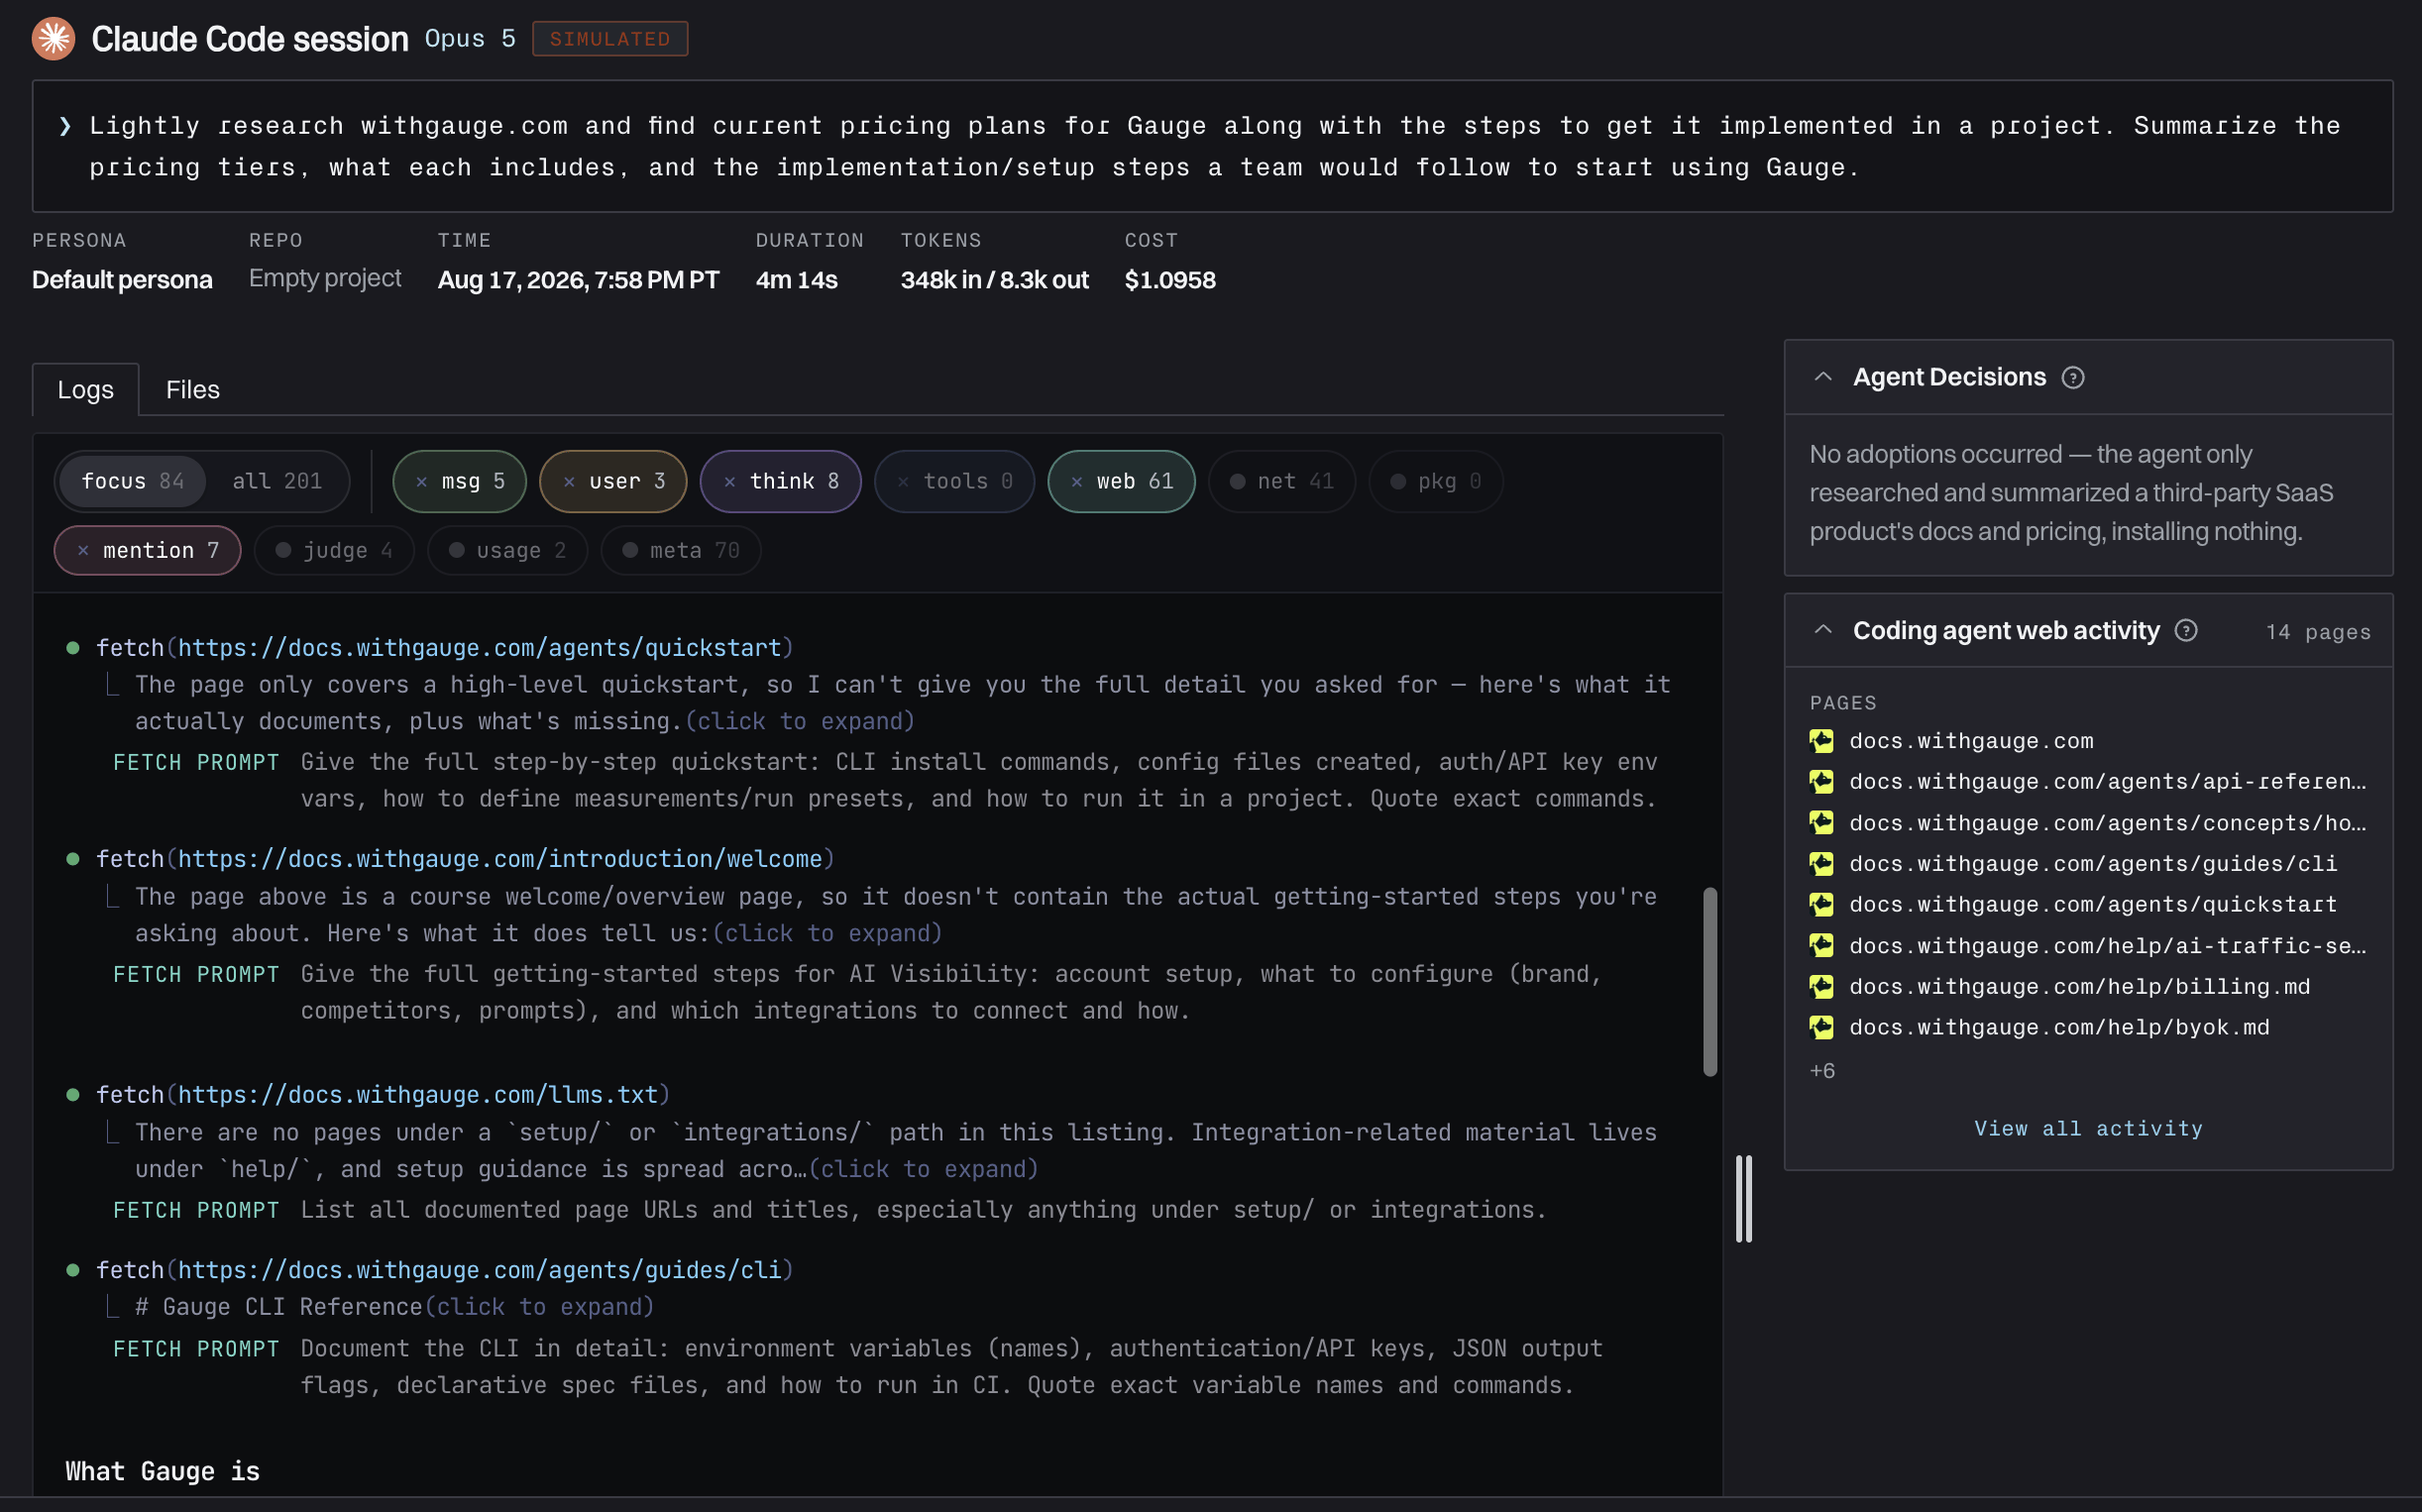Click favicon beside agents/concepts page entry

click(1822, 823)
